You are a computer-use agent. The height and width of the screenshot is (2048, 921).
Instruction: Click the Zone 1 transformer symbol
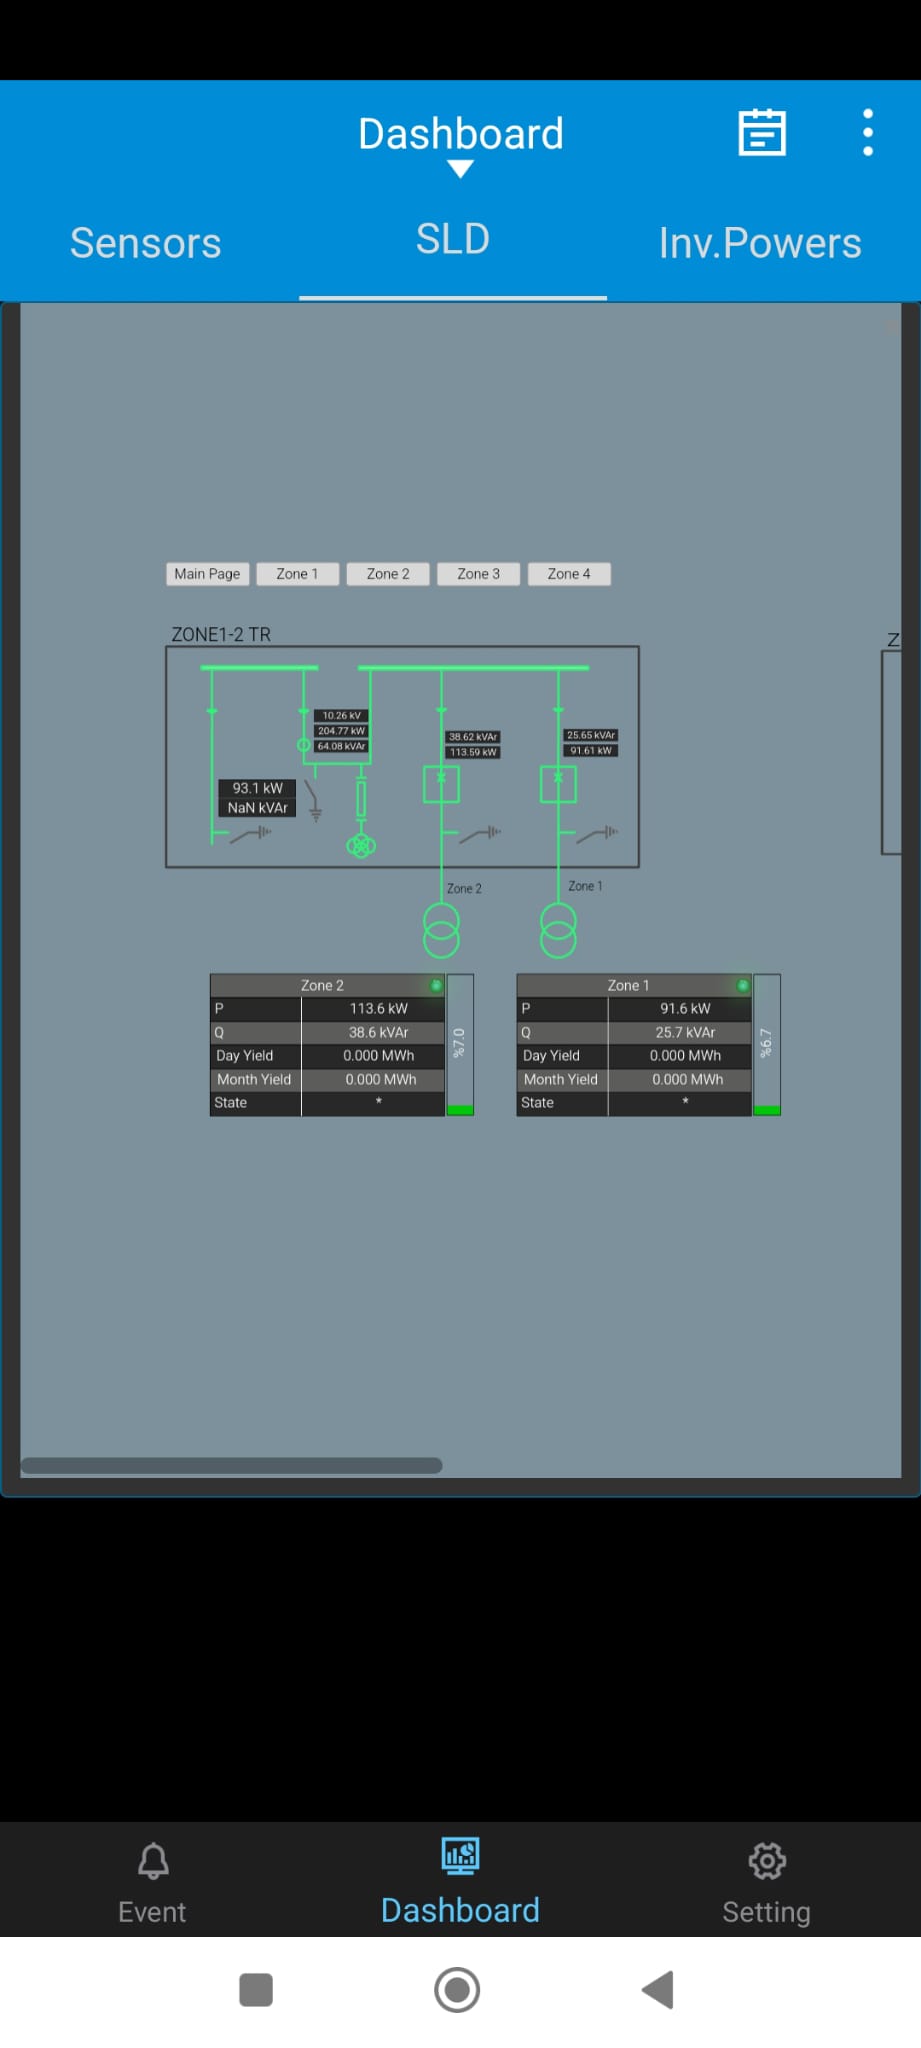pyautogui.click(x=558, y=930)
